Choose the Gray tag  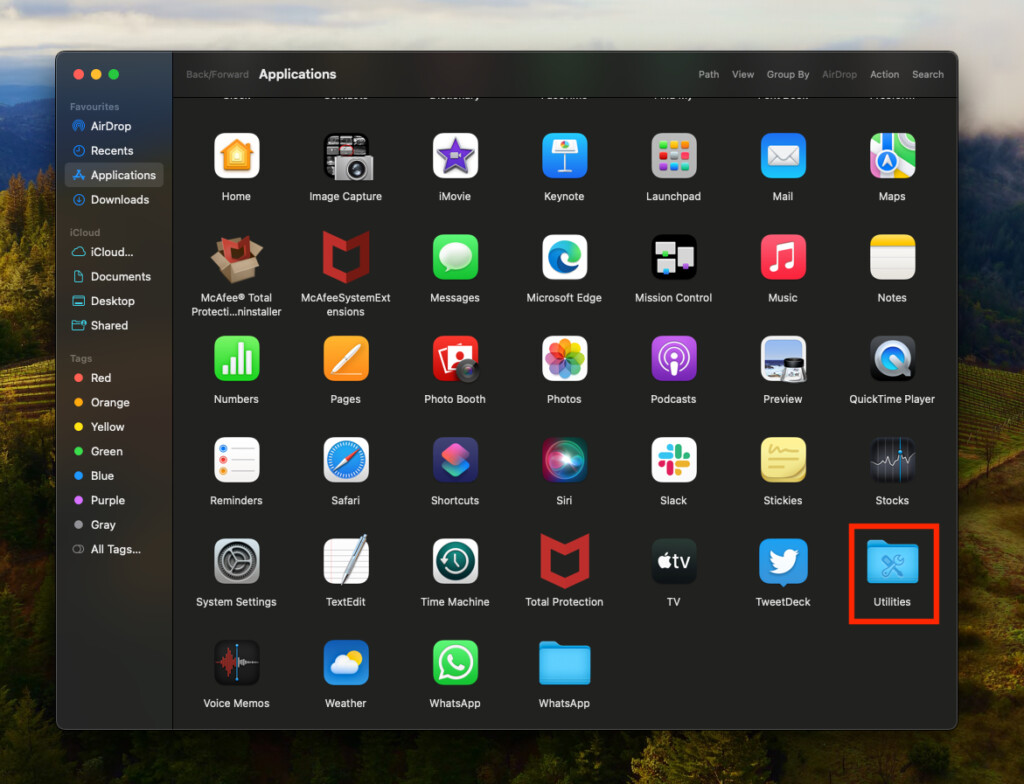(x=114, y=525)
